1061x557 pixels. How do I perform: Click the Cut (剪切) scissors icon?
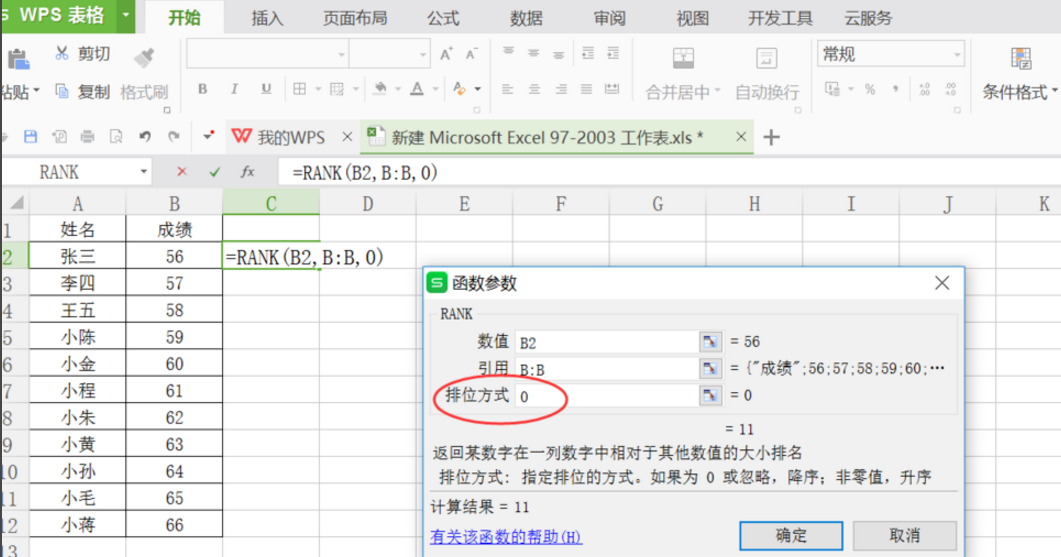62,53
